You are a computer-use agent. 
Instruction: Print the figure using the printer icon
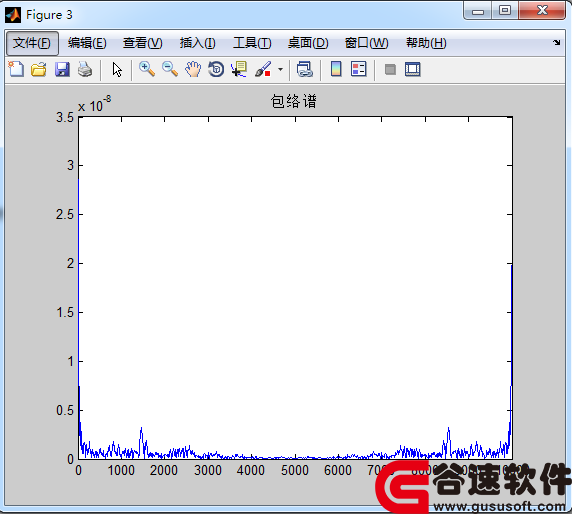[85, 69]
